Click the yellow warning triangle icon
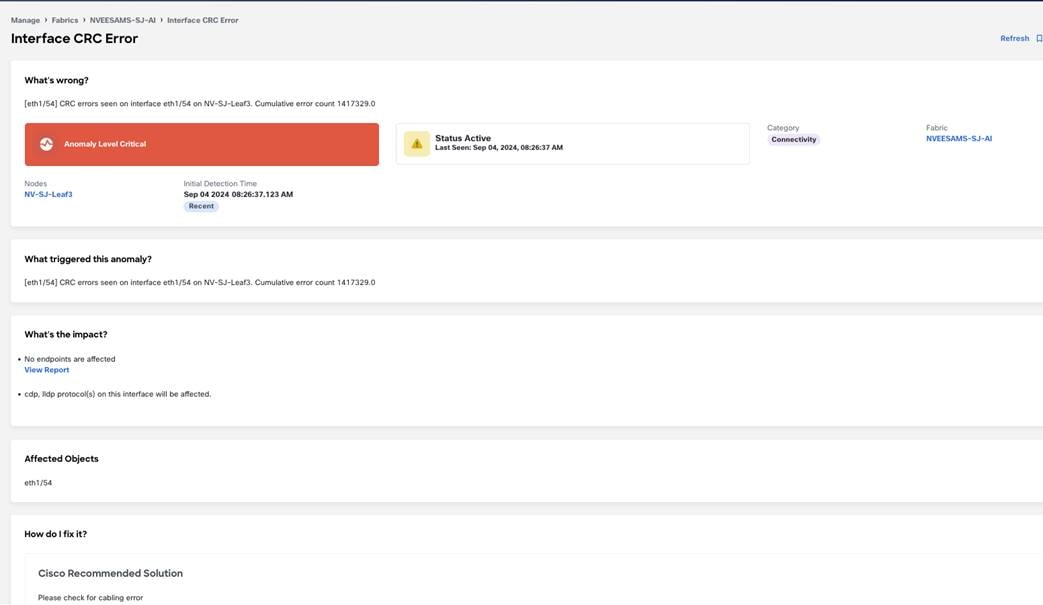 click(416, 144)
